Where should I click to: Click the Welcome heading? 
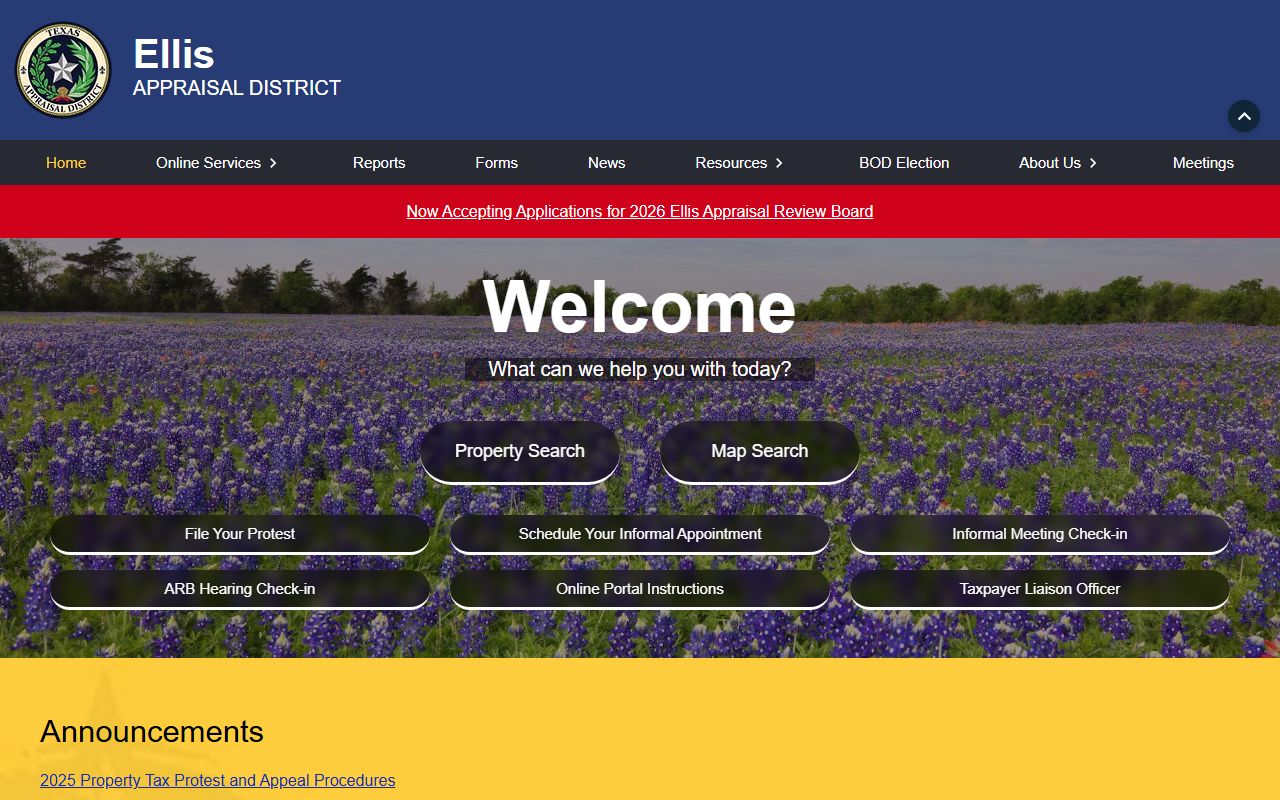(x=640, y=306)
